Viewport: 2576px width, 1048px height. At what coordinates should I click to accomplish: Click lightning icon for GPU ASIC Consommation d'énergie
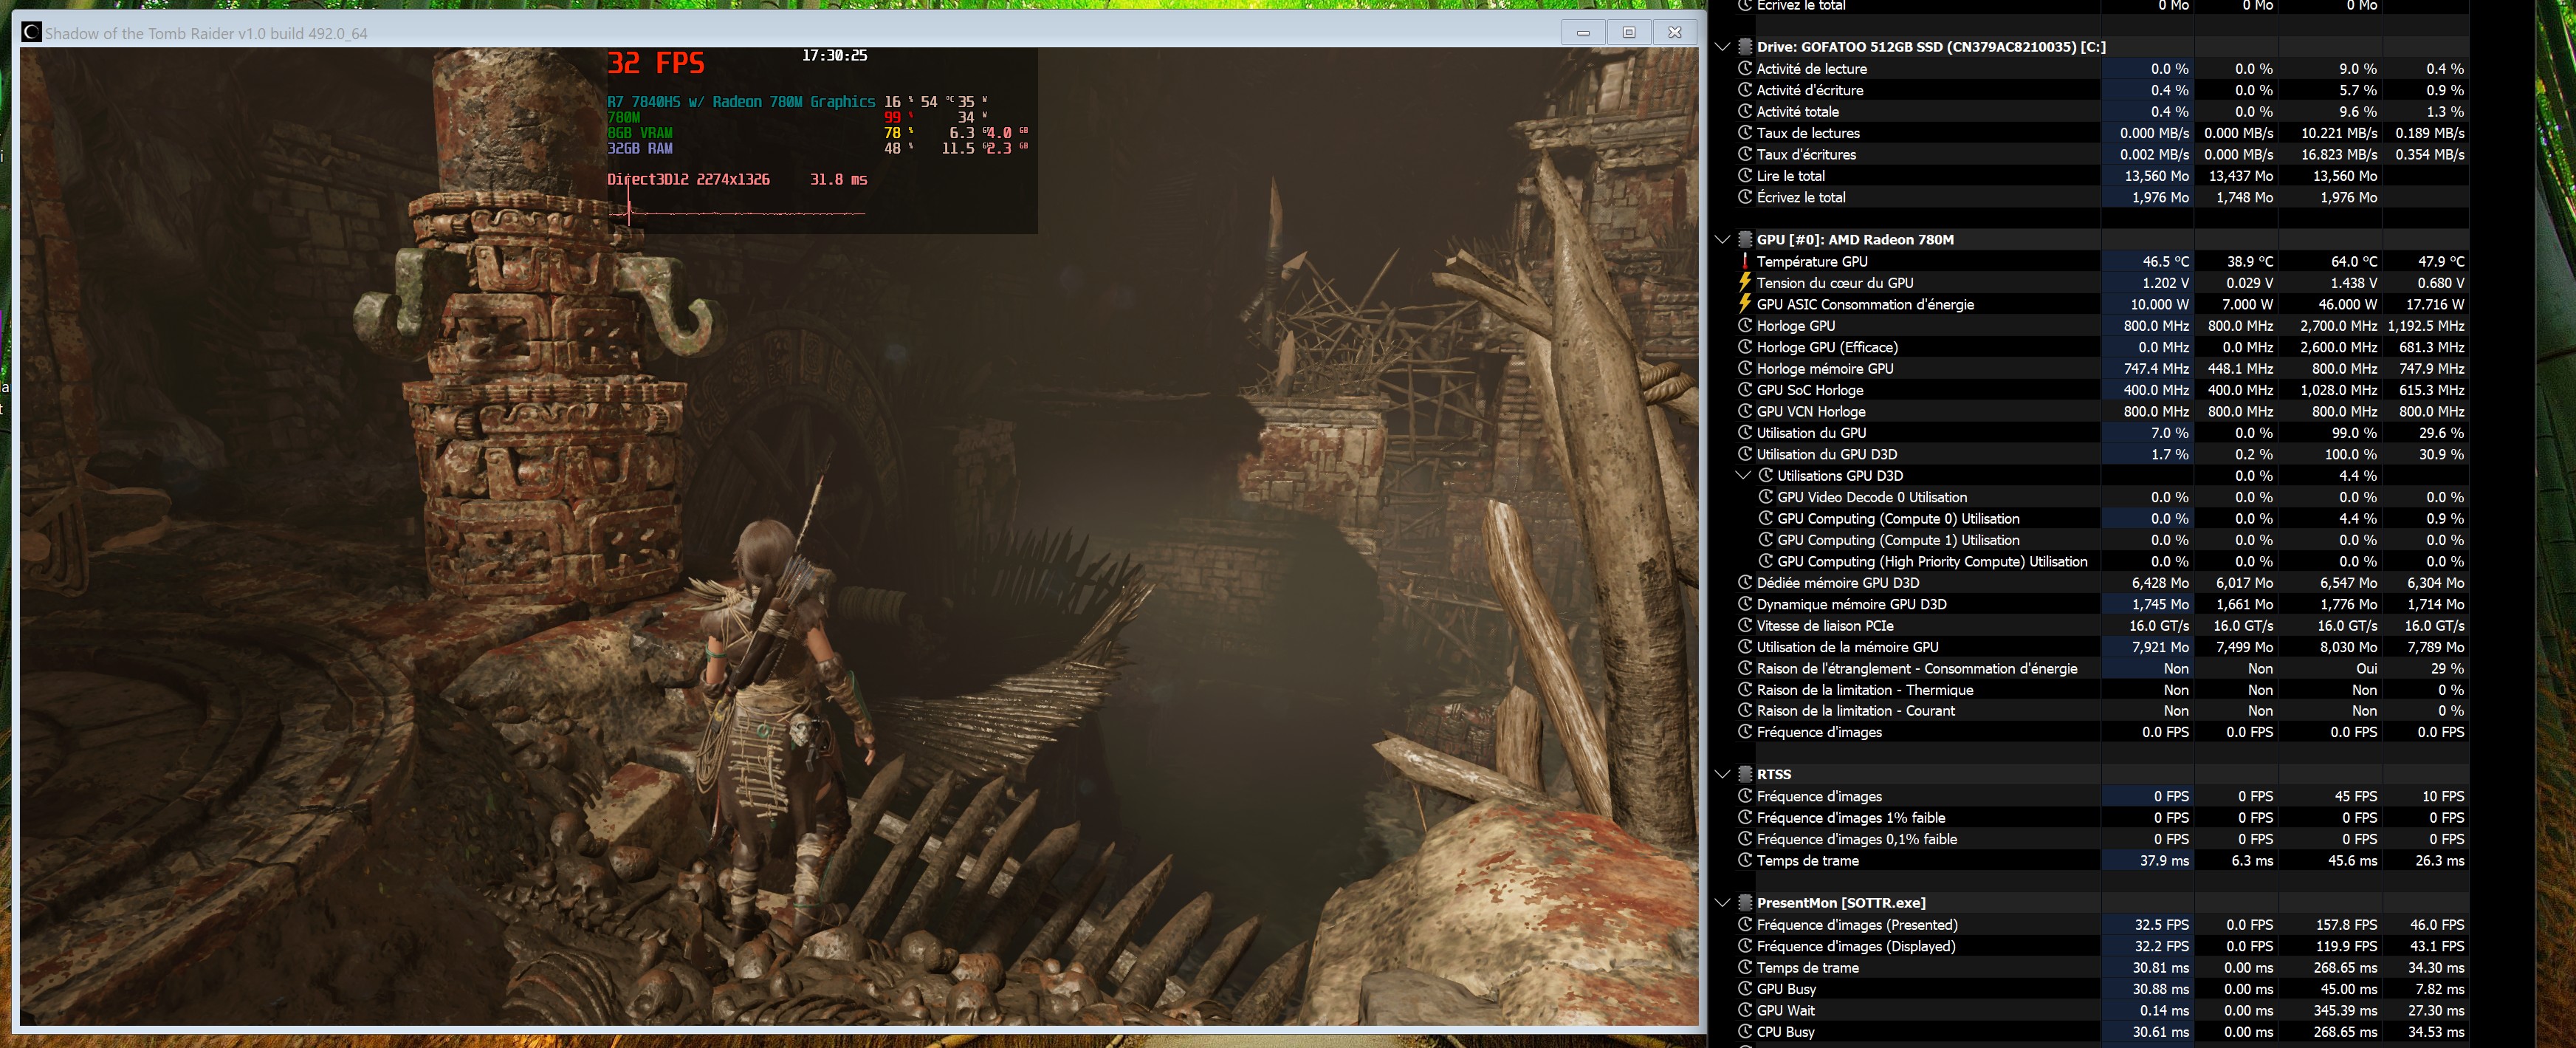tap(1745, 304)
